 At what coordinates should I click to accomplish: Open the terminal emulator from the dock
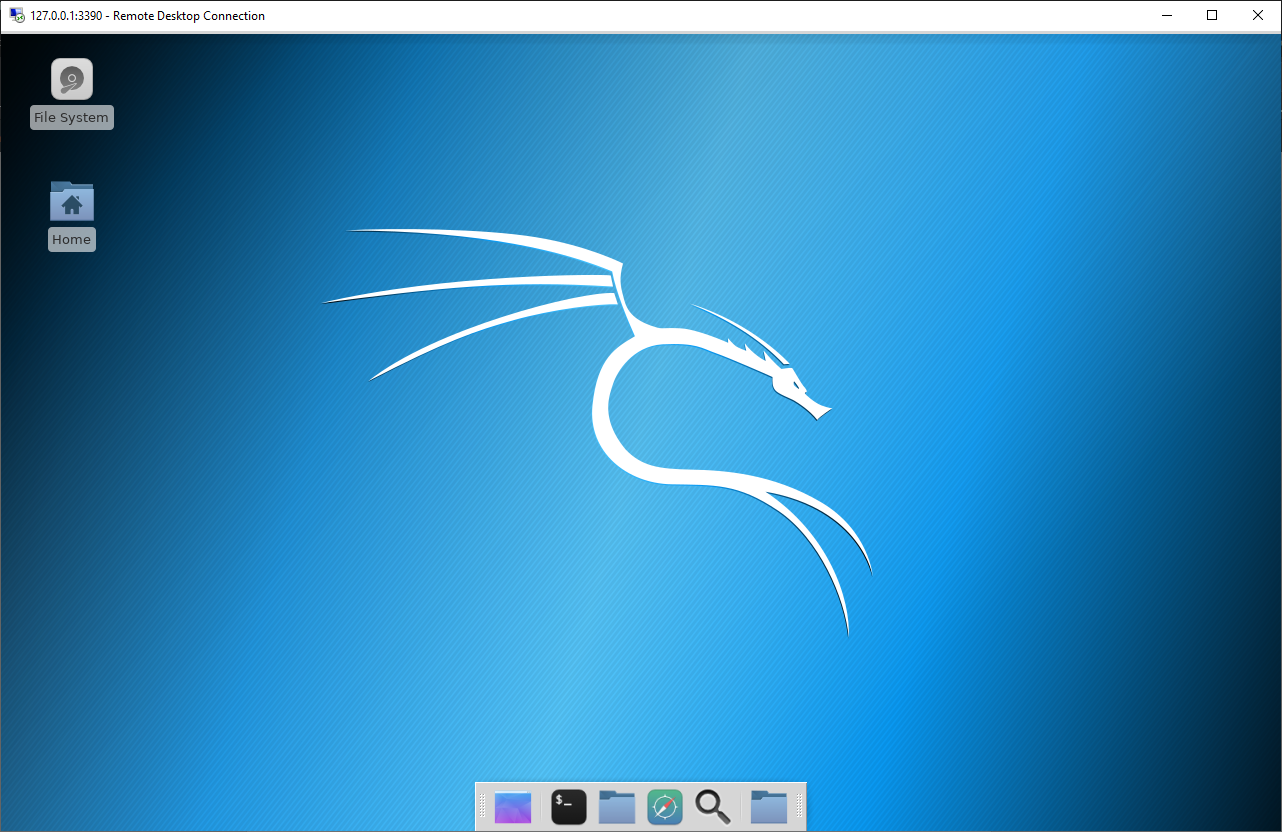coord(568,806)
